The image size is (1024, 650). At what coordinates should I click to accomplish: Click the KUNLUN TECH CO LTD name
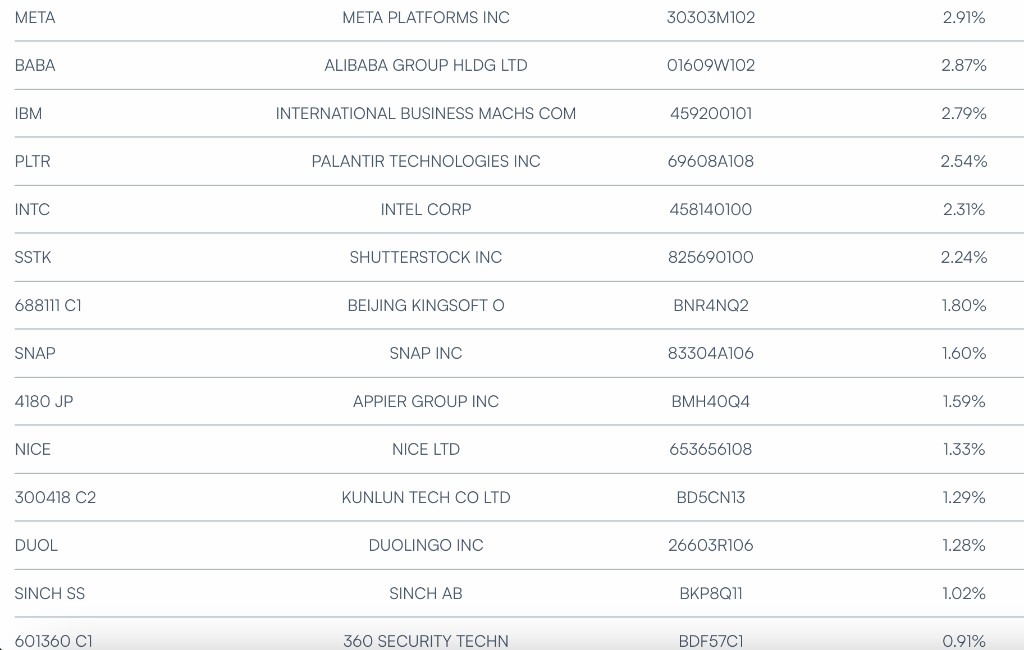[425, 498]
